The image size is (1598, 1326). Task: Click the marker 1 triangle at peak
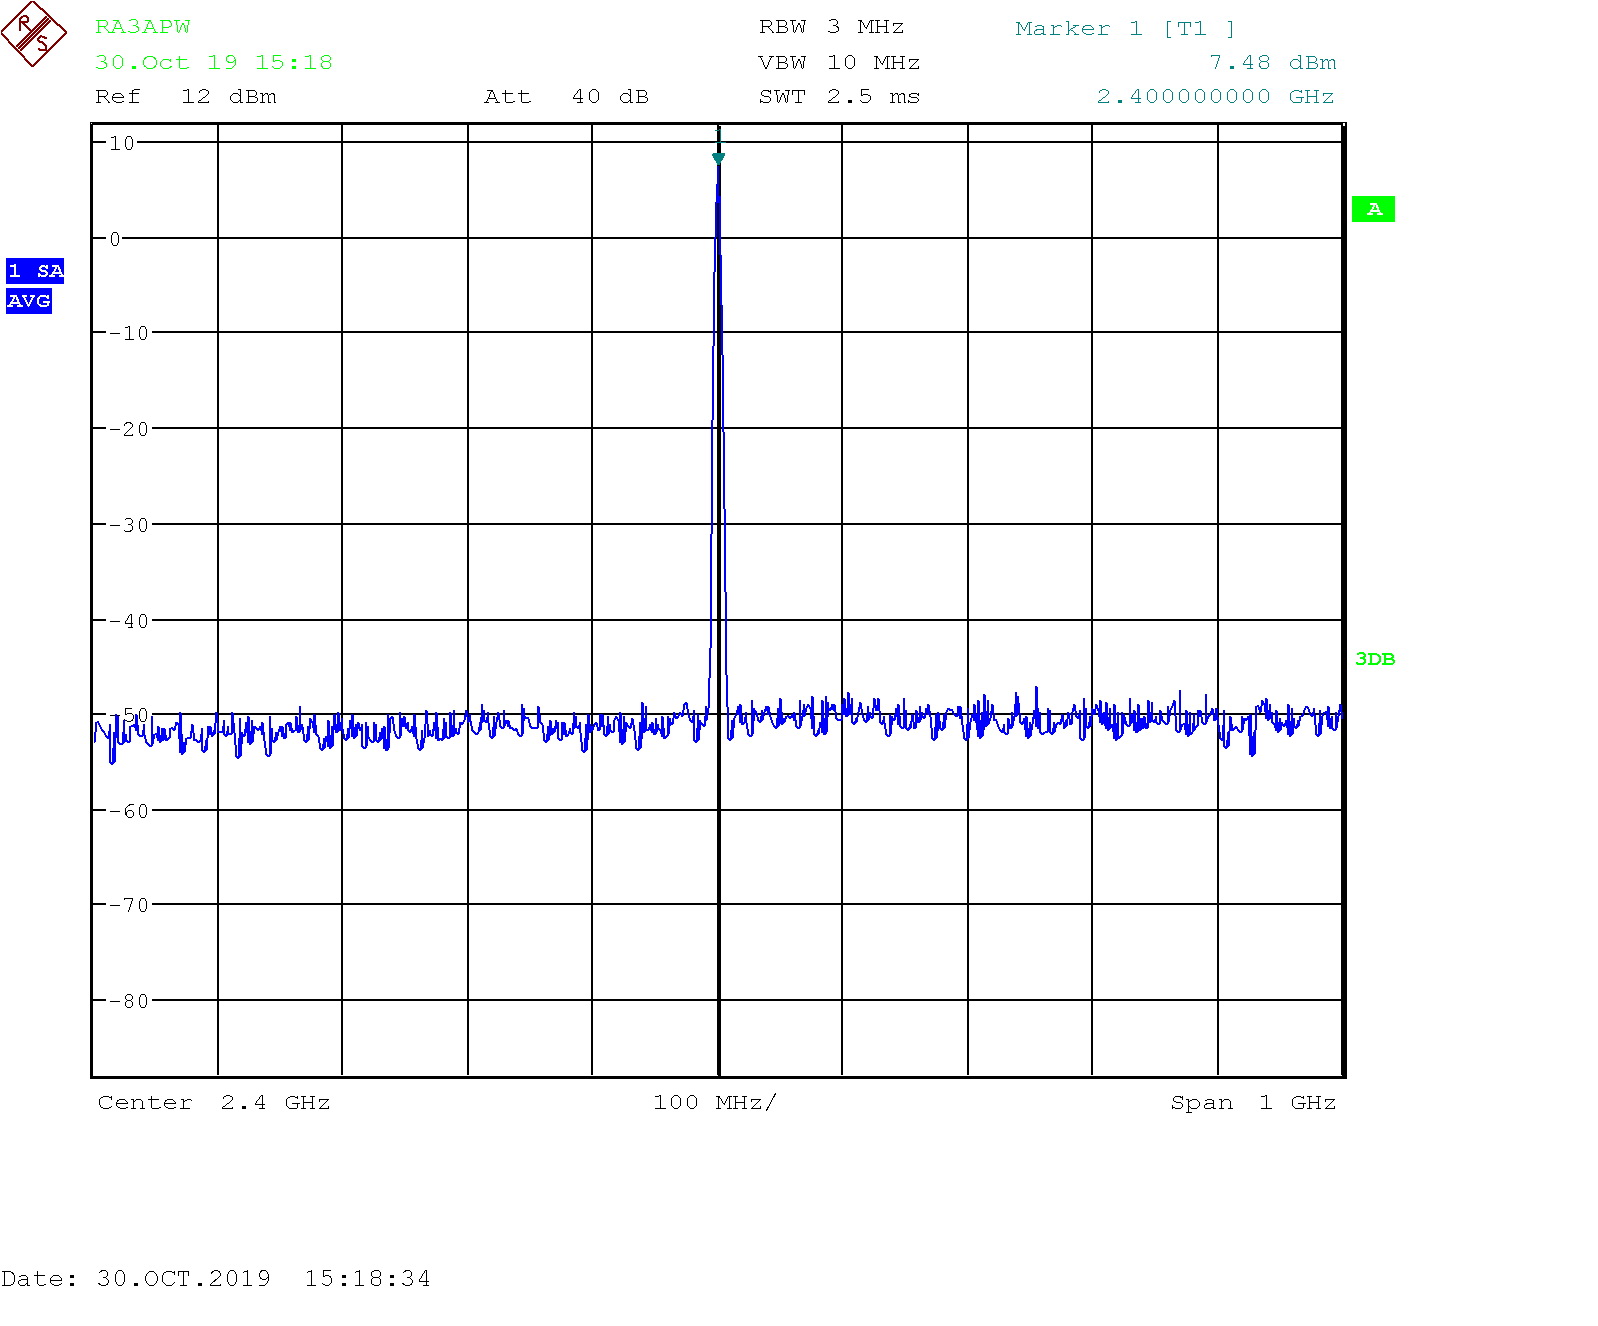click(718, 158)
